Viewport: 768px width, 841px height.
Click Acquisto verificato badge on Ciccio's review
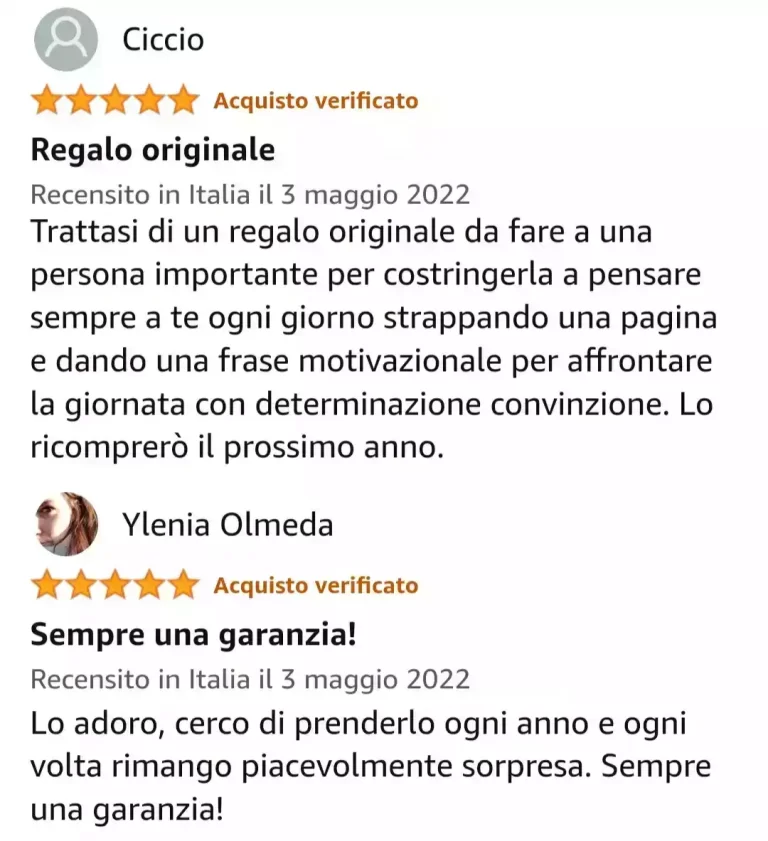pos(316,101)
